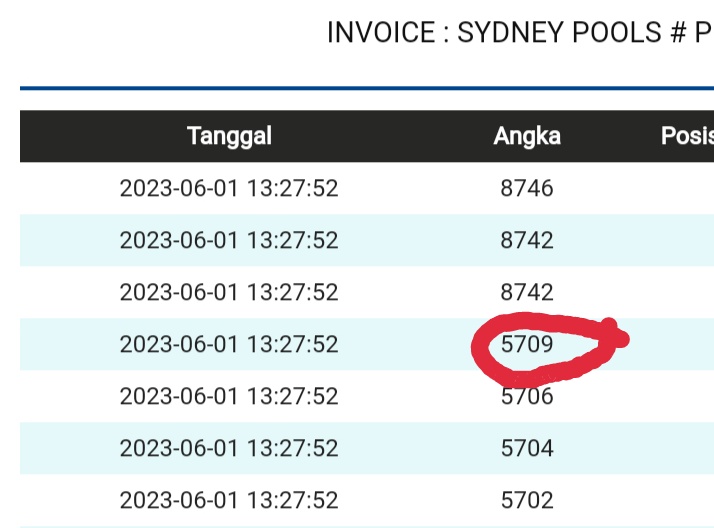Select the number 8746 in the Angka column

click(x=527, y=188)
